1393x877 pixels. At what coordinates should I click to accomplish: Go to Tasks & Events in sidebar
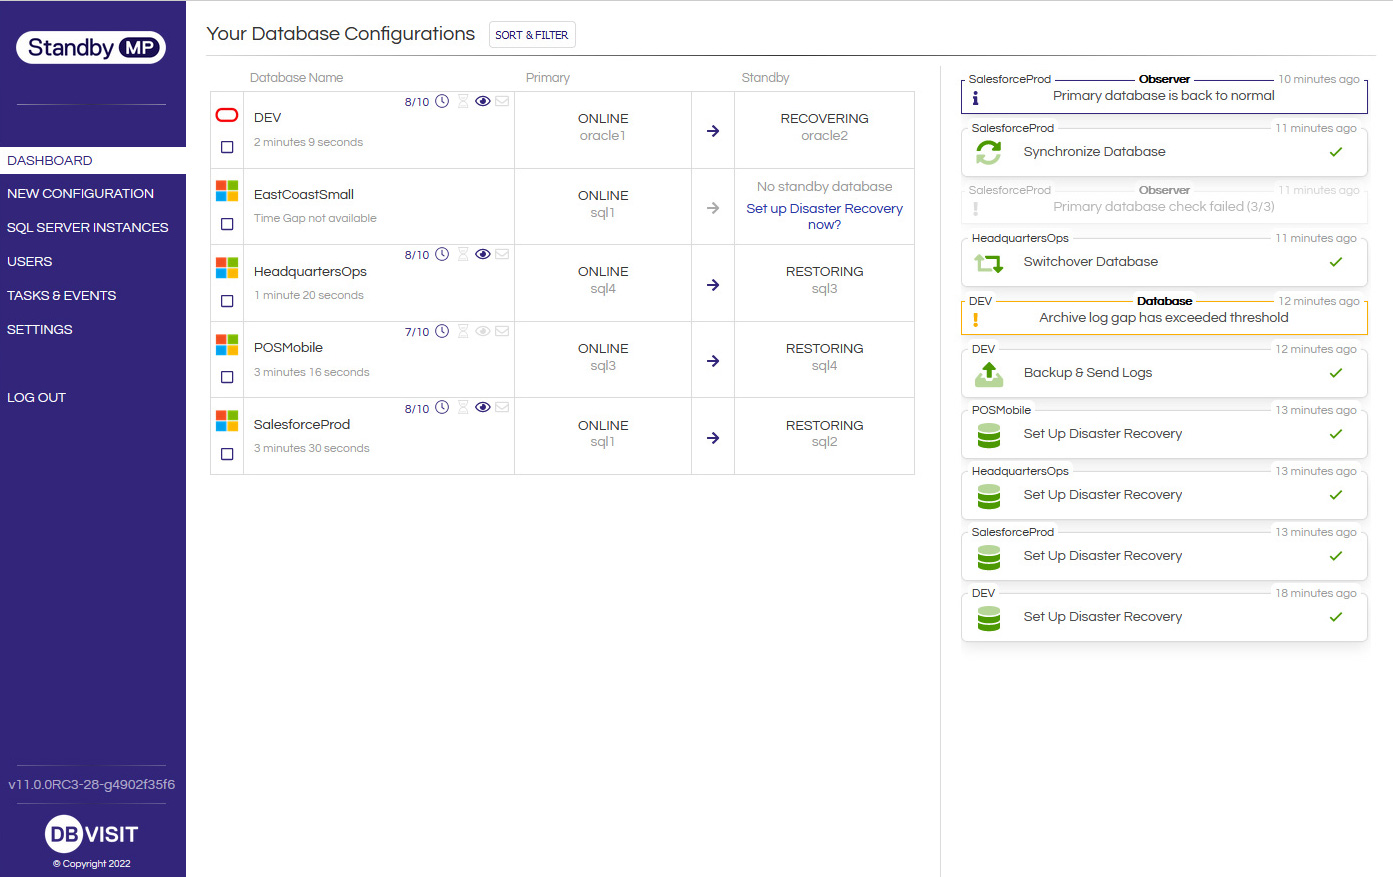[62, 296]
